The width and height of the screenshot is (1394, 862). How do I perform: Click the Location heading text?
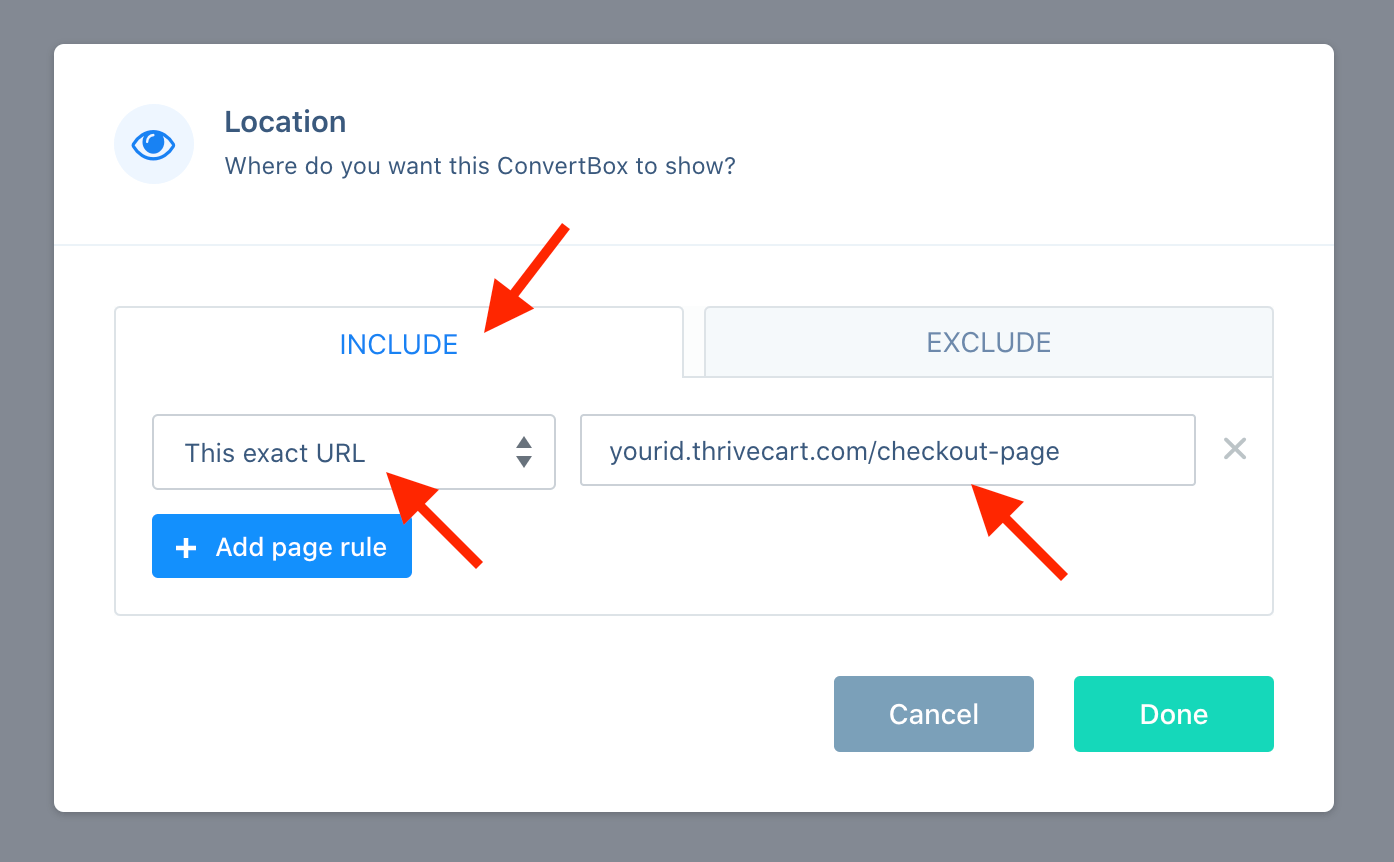pos(285,122)
